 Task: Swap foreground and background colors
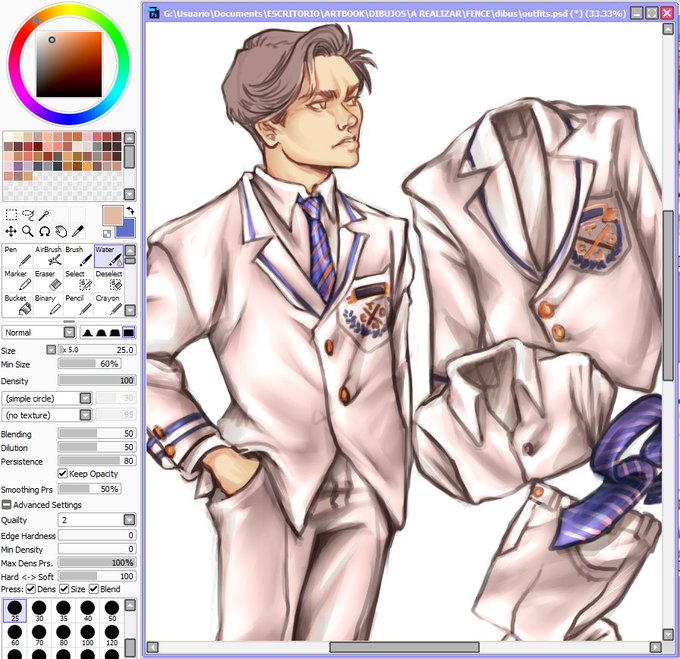[x=130, y=211]
